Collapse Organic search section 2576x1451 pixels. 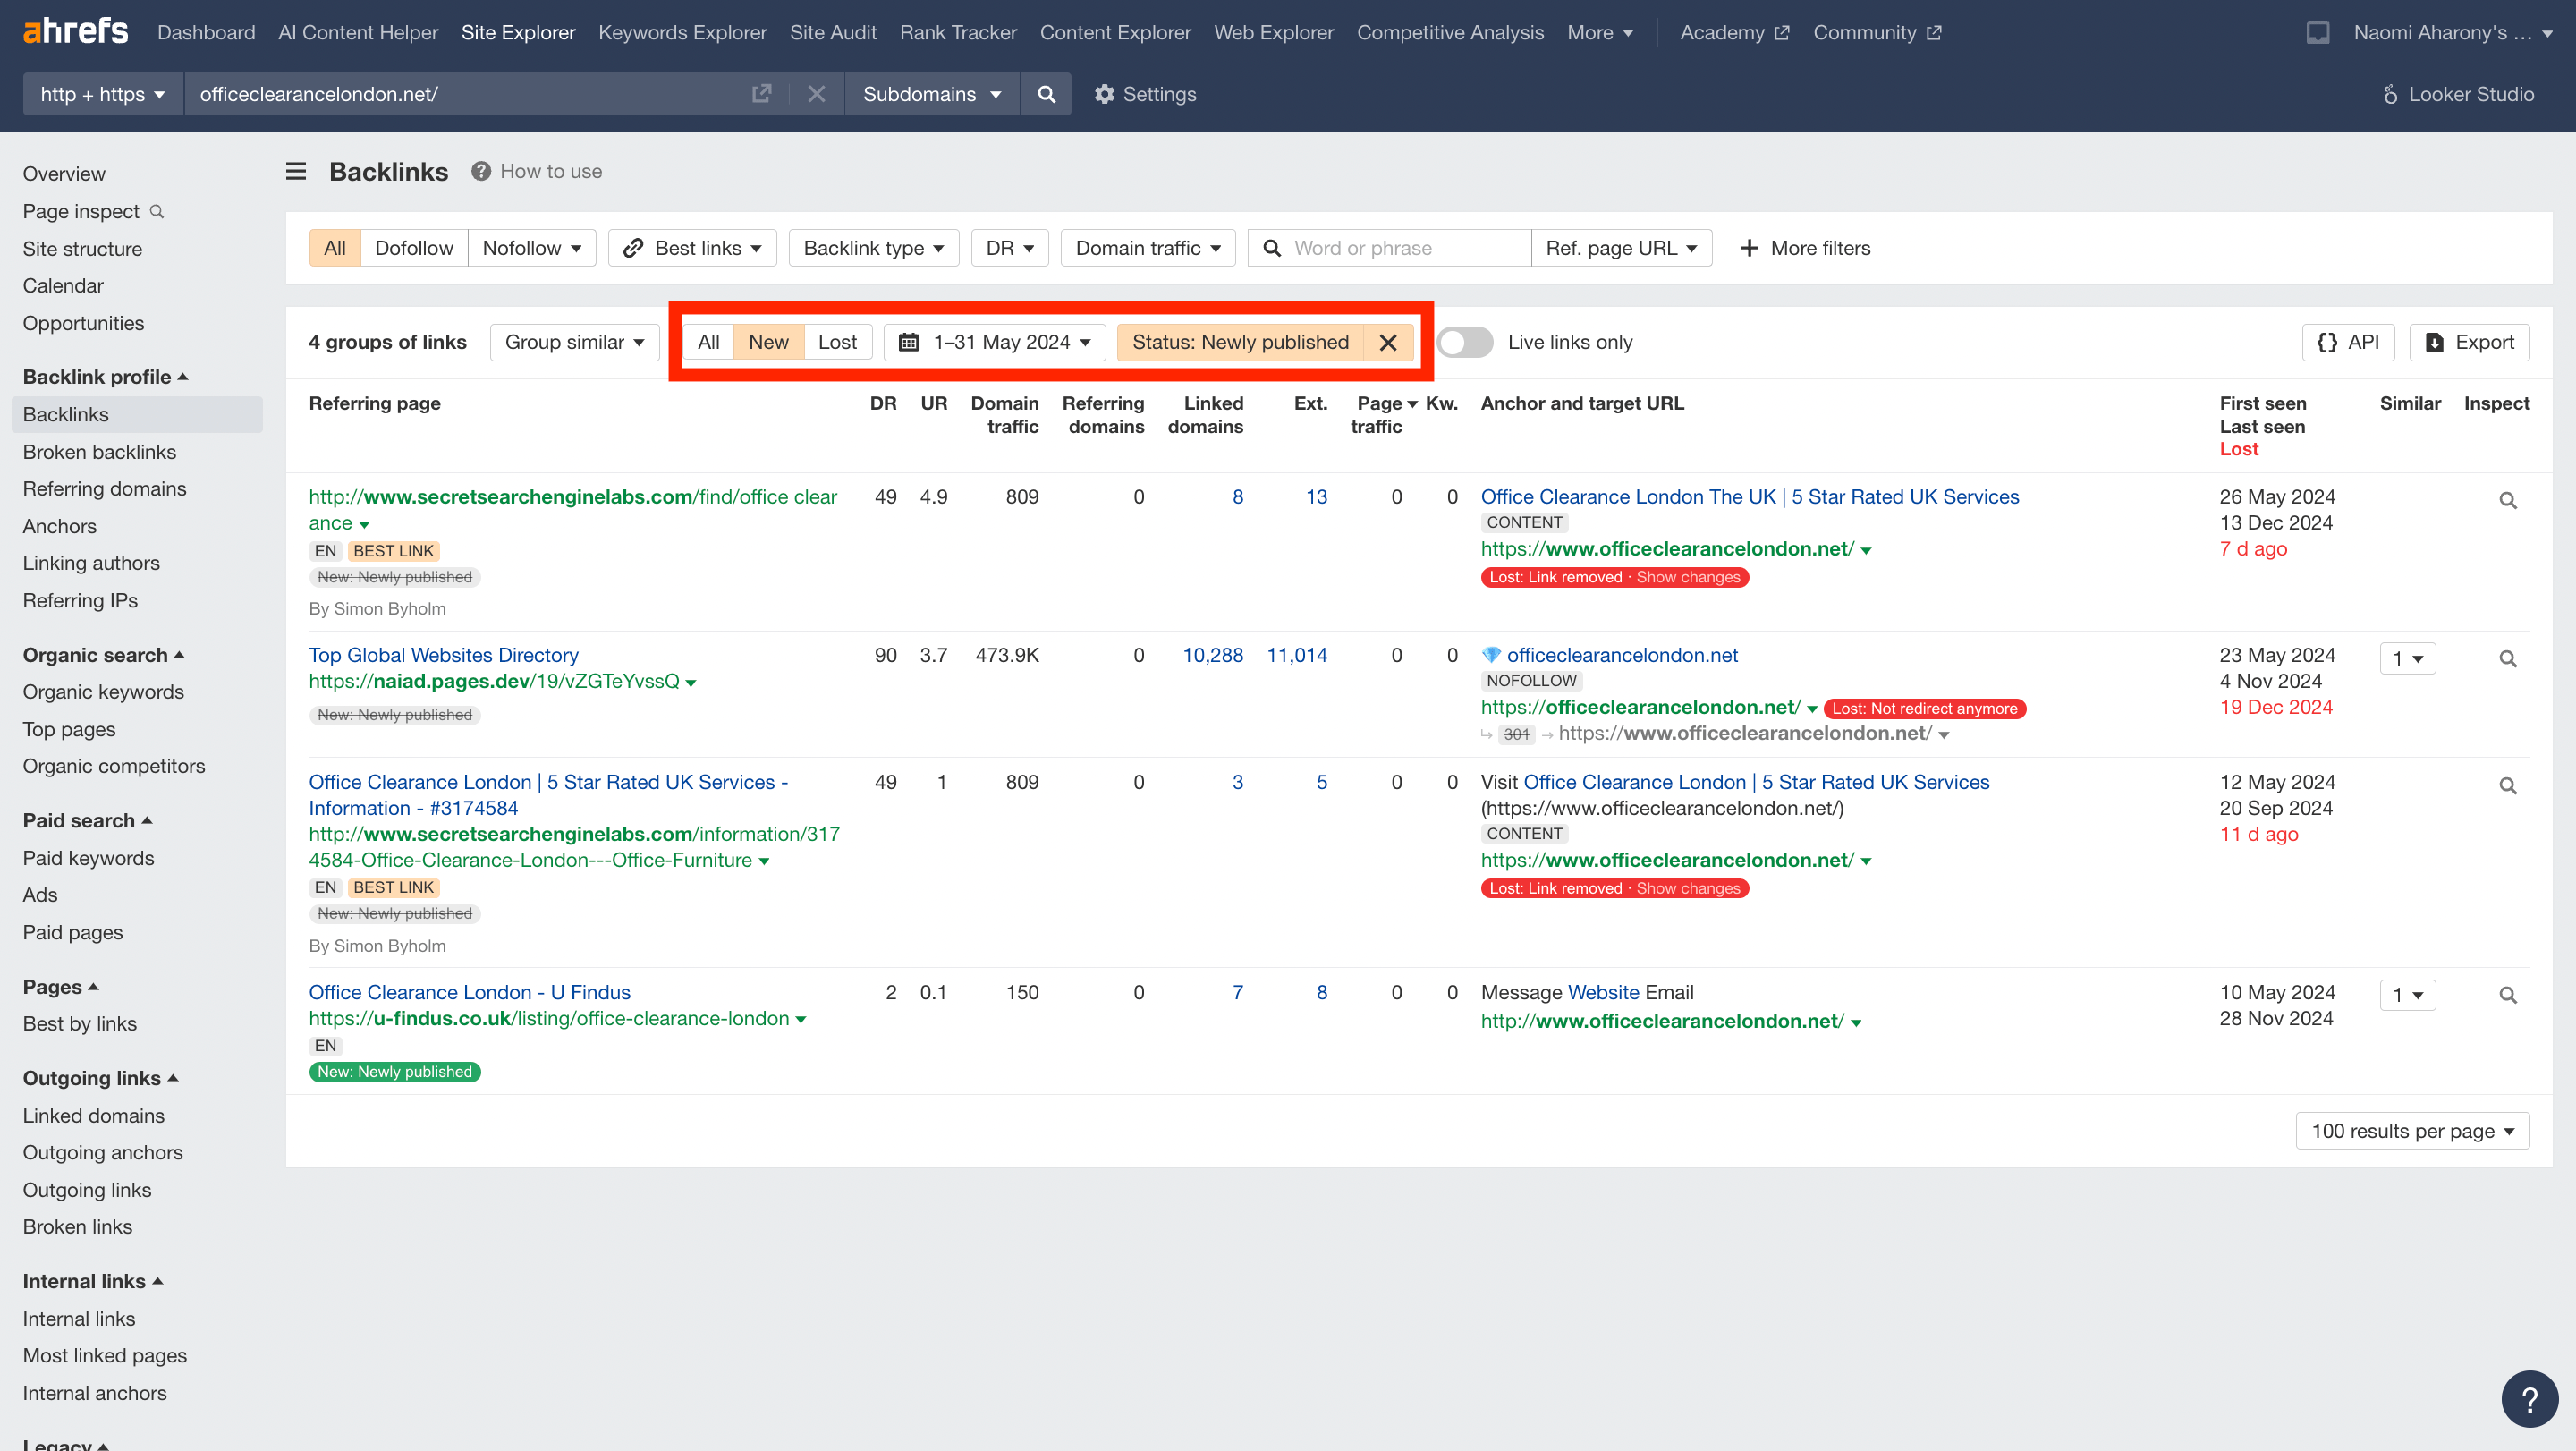tap(103, 655)
